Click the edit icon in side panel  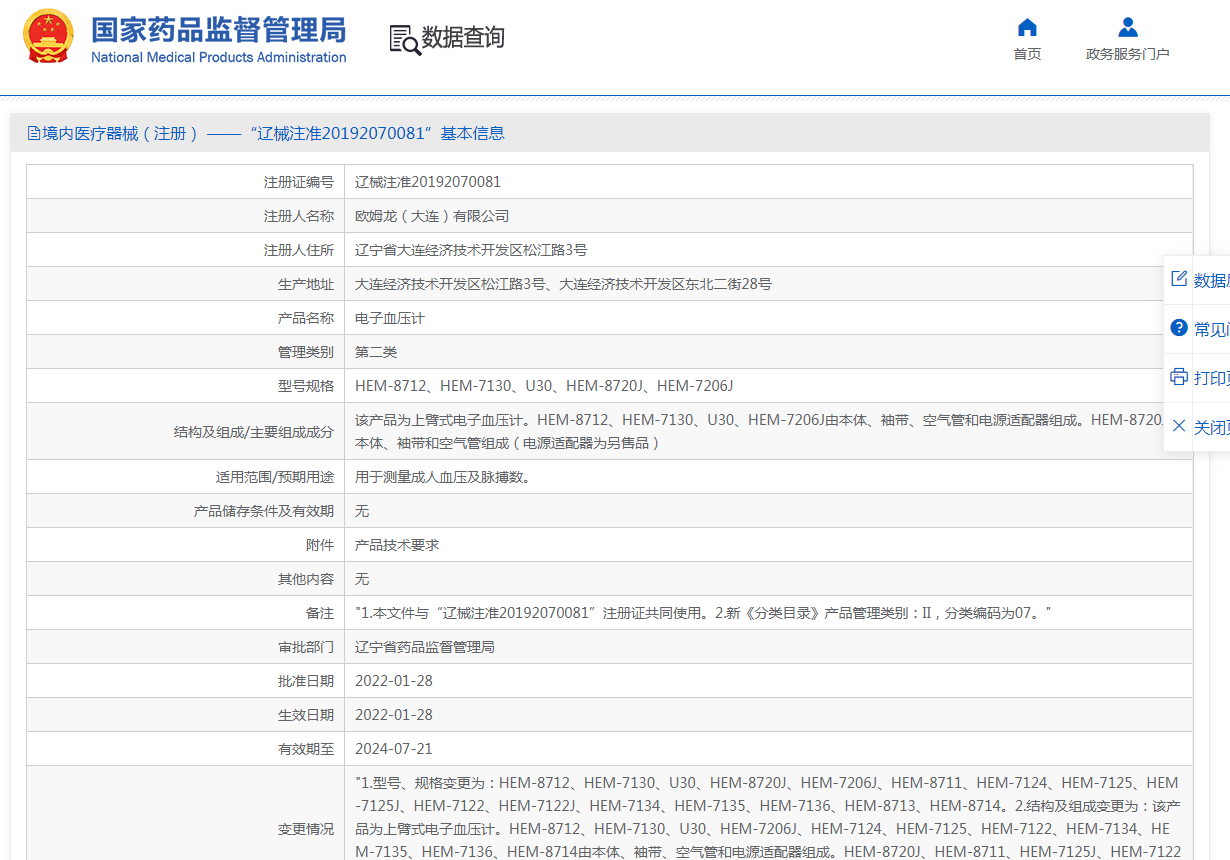(1179, 279)
